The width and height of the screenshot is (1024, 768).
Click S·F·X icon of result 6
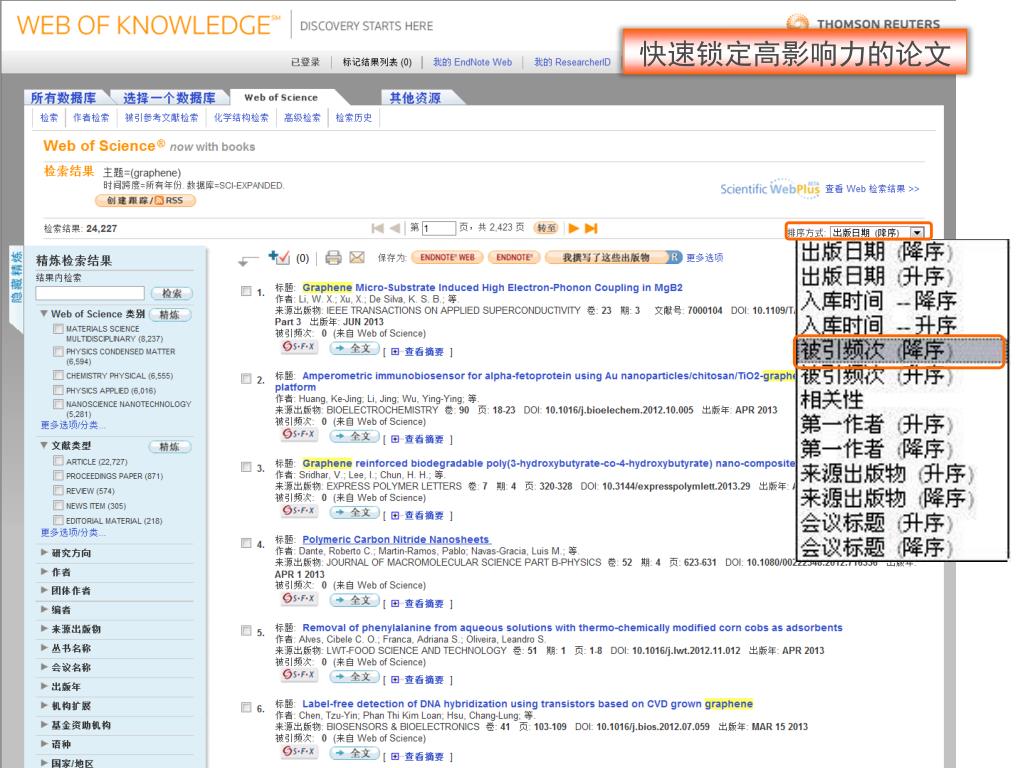298,752
